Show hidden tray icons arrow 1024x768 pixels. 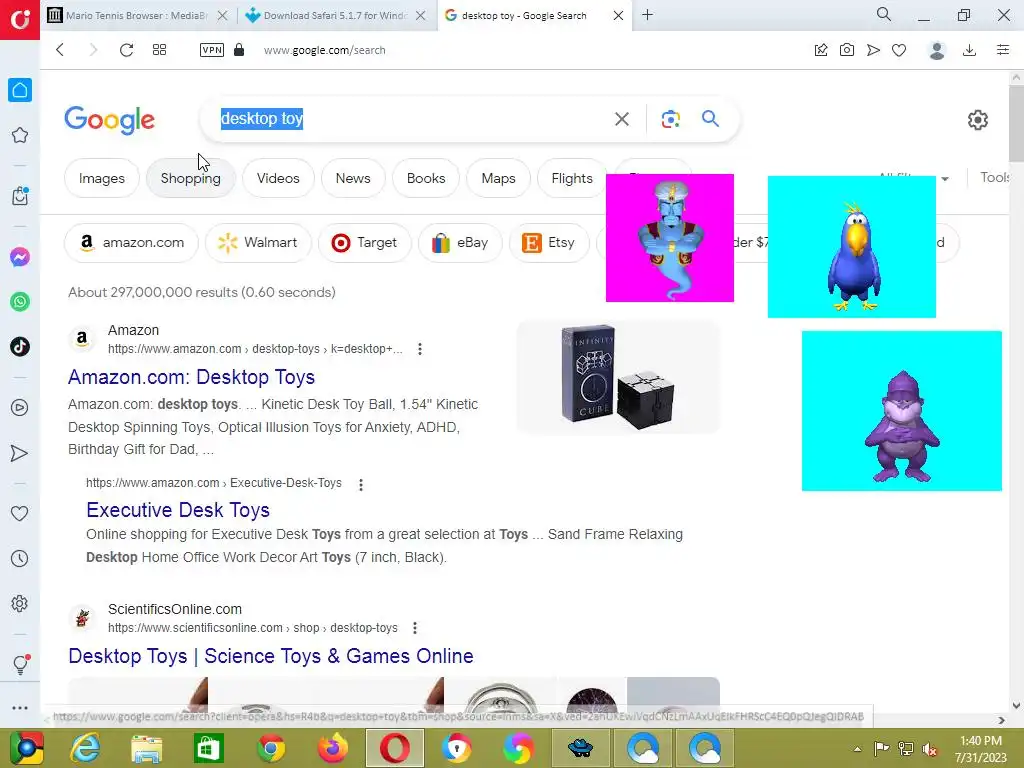click(x=857, y=749)
